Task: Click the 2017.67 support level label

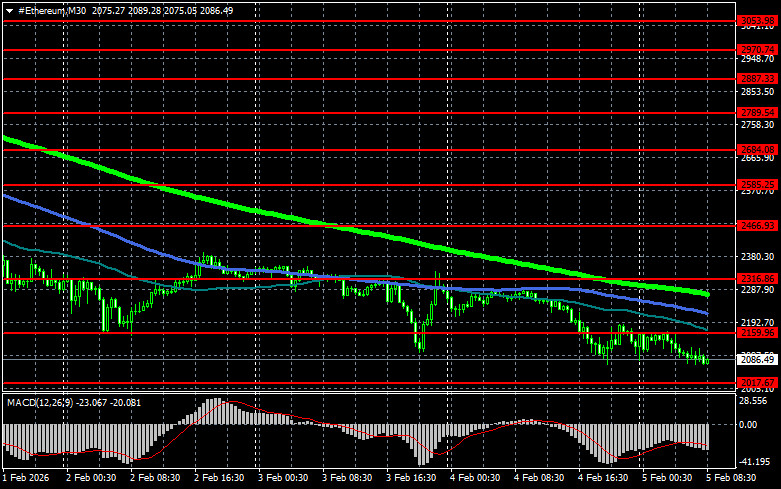Action: coord(757,382)
